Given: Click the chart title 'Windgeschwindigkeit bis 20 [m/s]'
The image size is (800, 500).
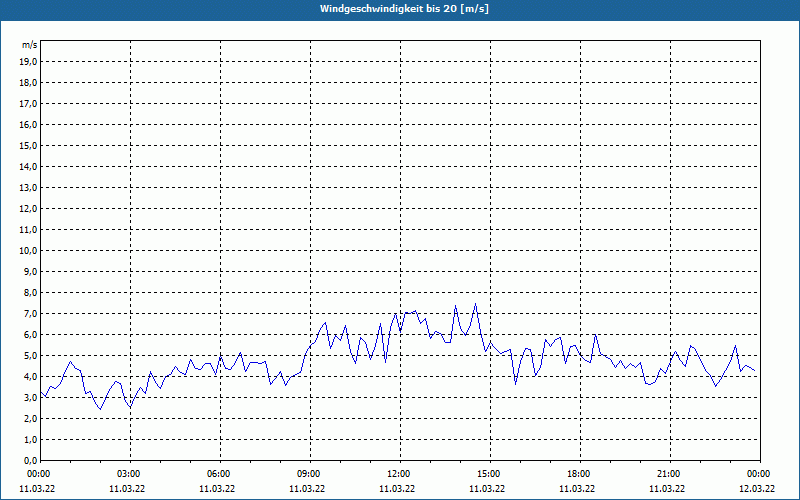Looking at the screenshot, I should (x=404, y=9).
